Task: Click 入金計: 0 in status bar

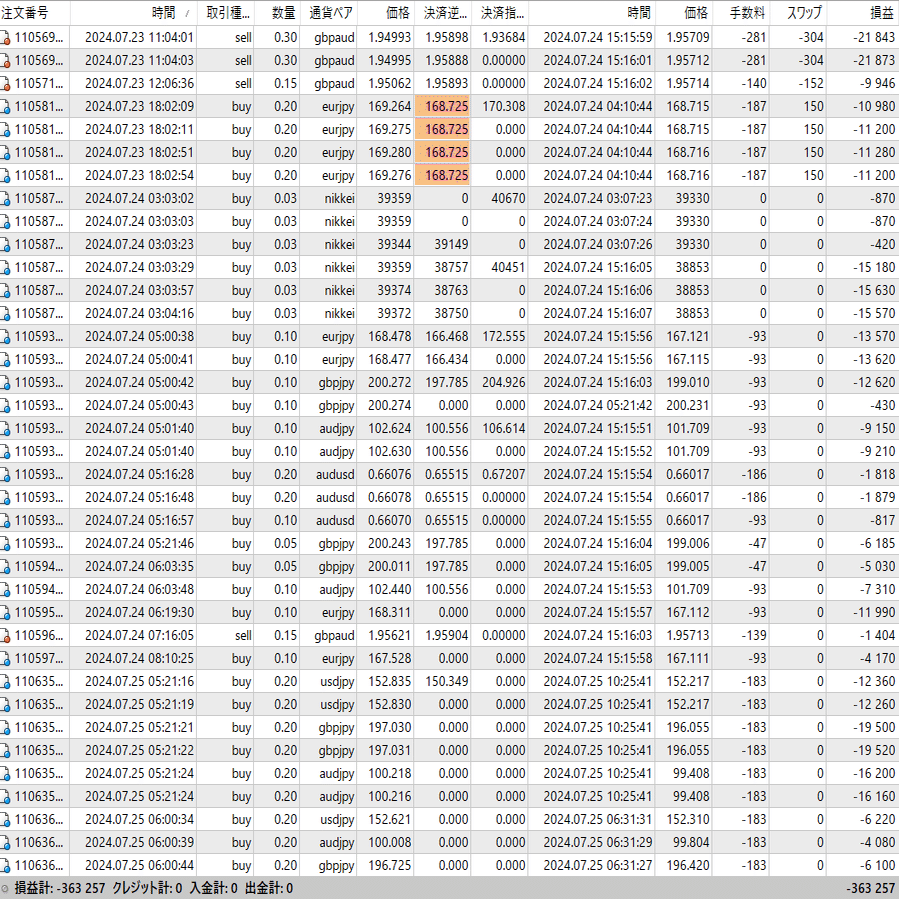Action: tap(213, 889)
